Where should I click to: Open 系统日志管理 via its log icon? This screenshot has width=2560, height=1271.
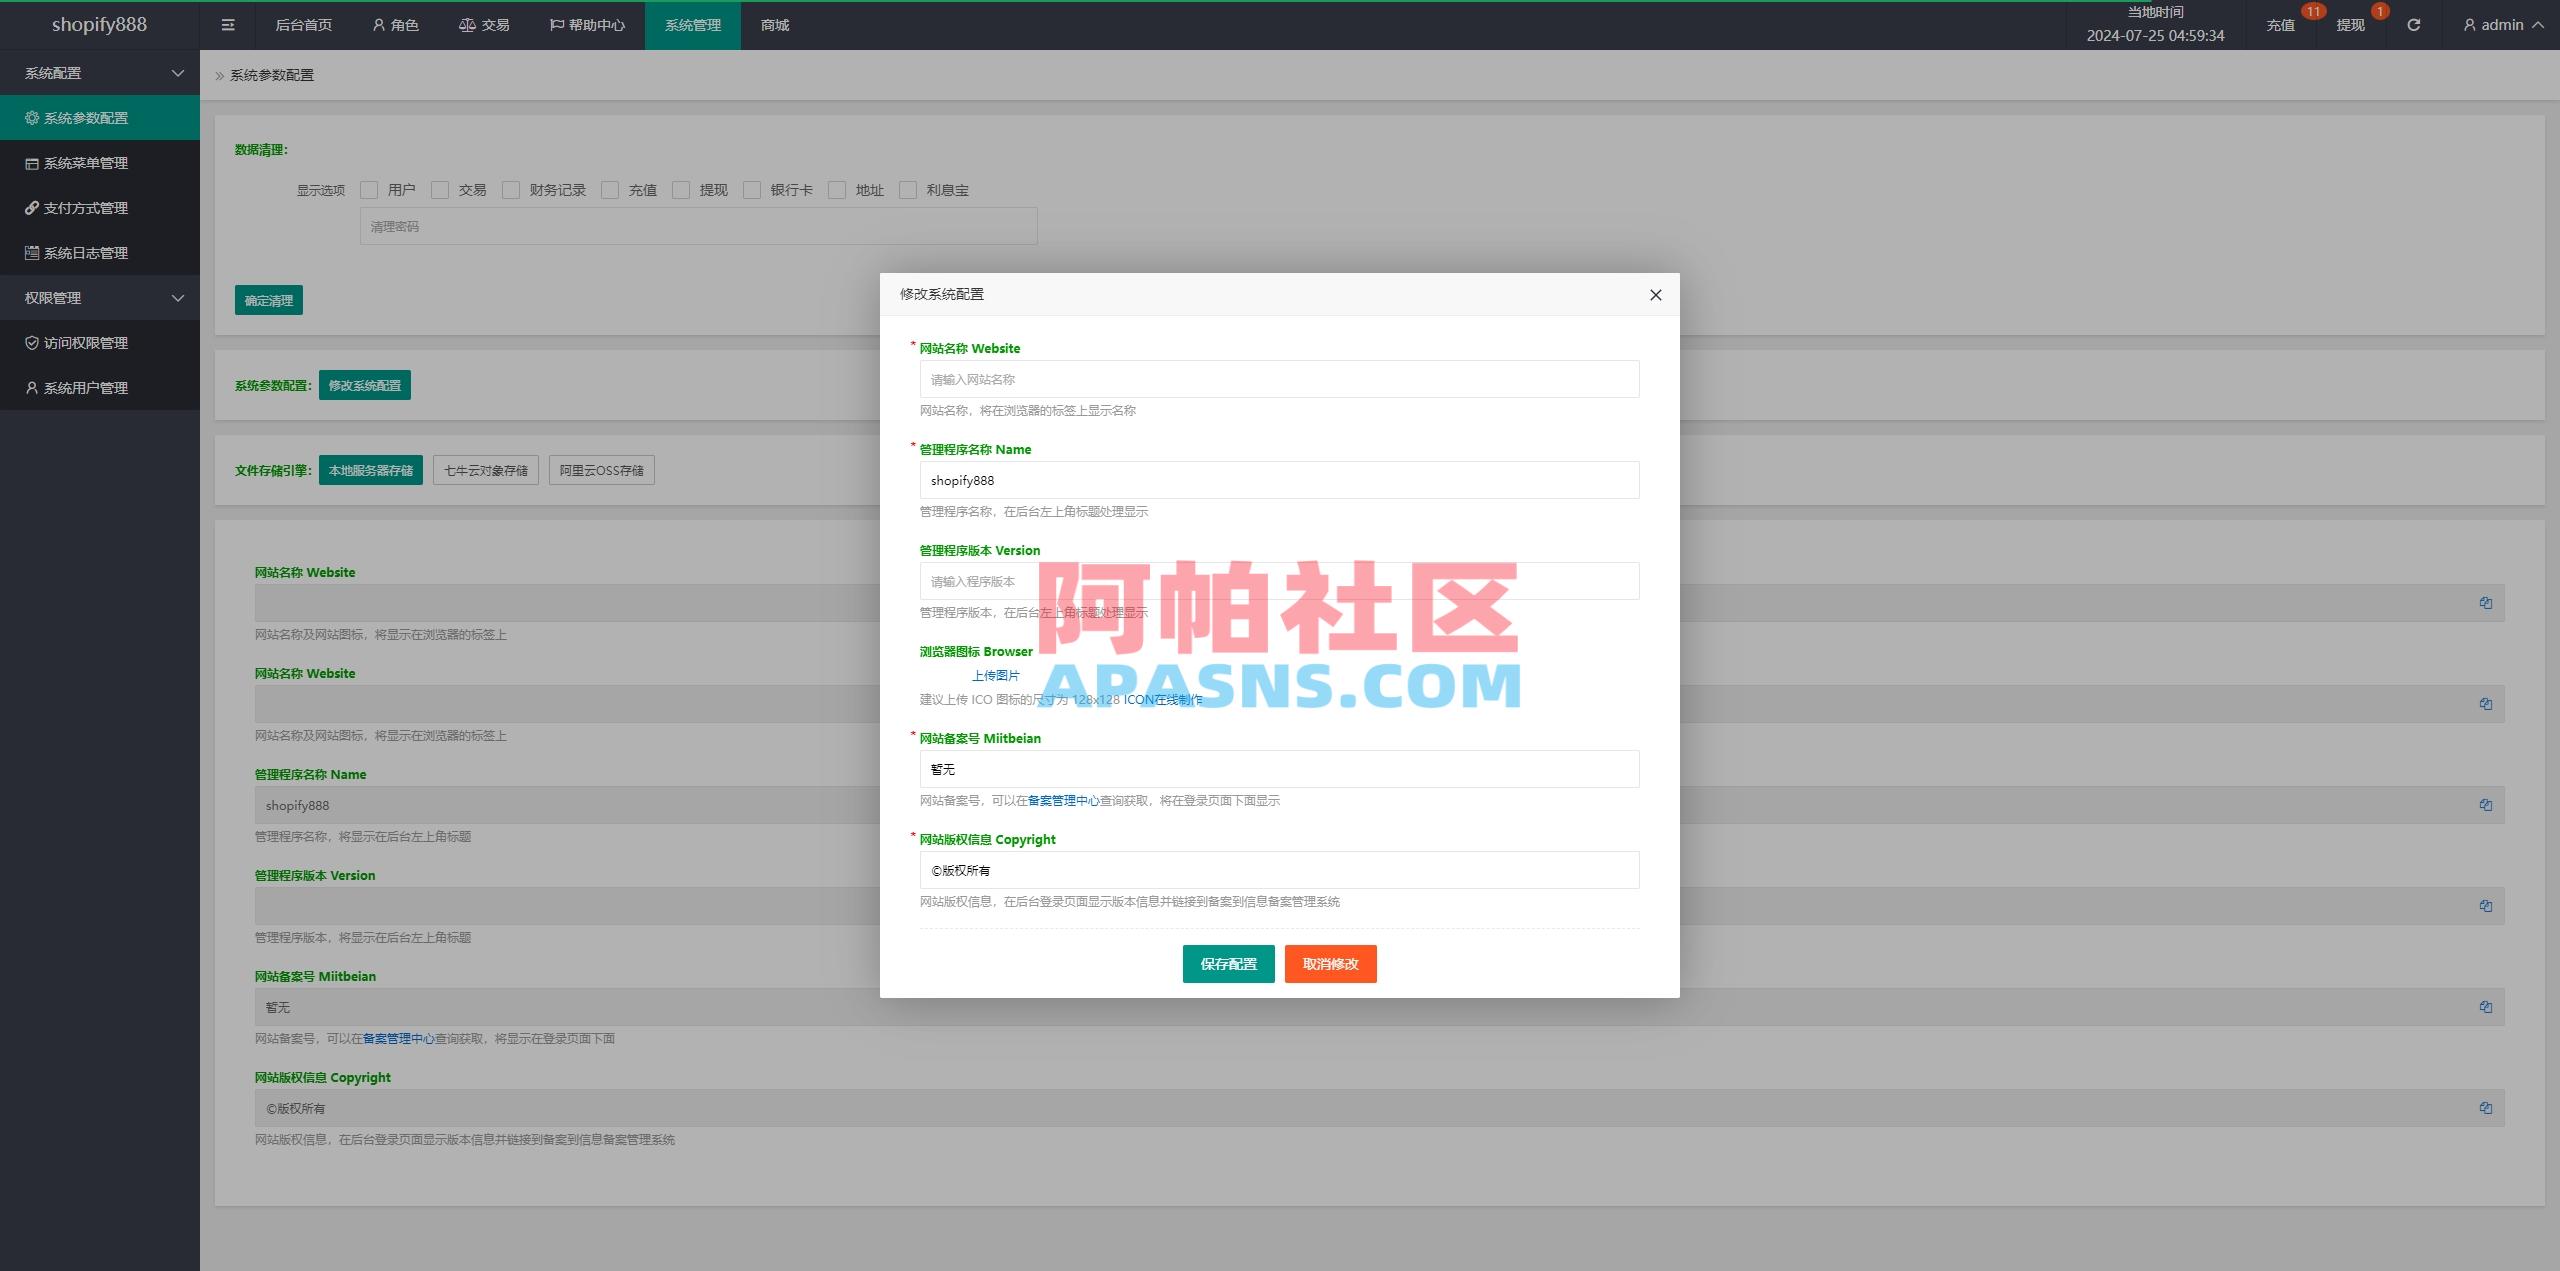(x=31, y=253)
